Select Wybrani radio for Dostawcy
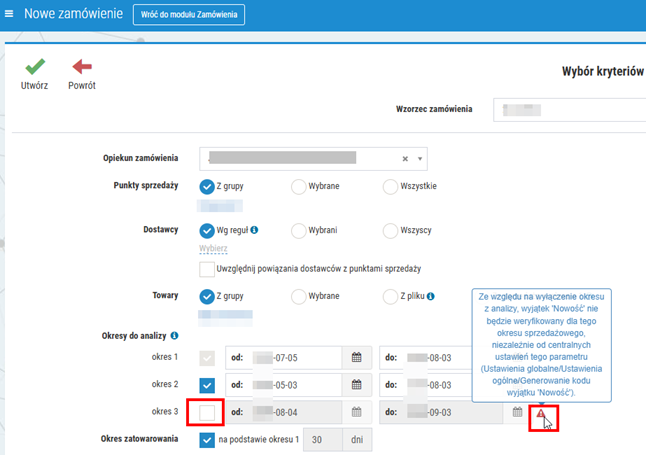The width and height of the screenshot is (646, 455). 298,230
